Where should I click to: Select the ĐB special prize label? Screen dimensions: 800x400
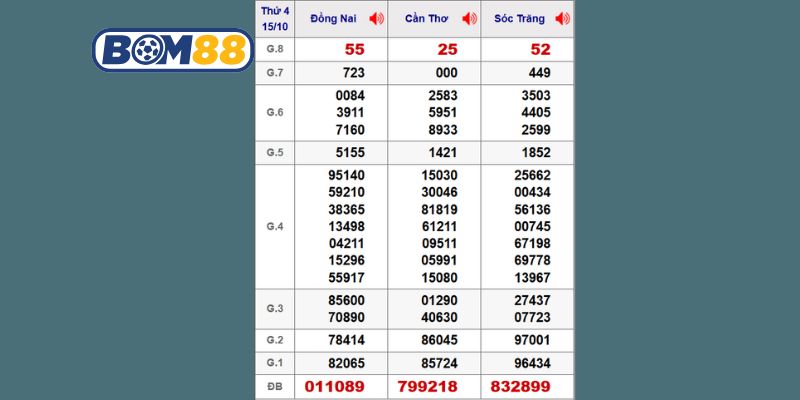(x=275, y=387)
